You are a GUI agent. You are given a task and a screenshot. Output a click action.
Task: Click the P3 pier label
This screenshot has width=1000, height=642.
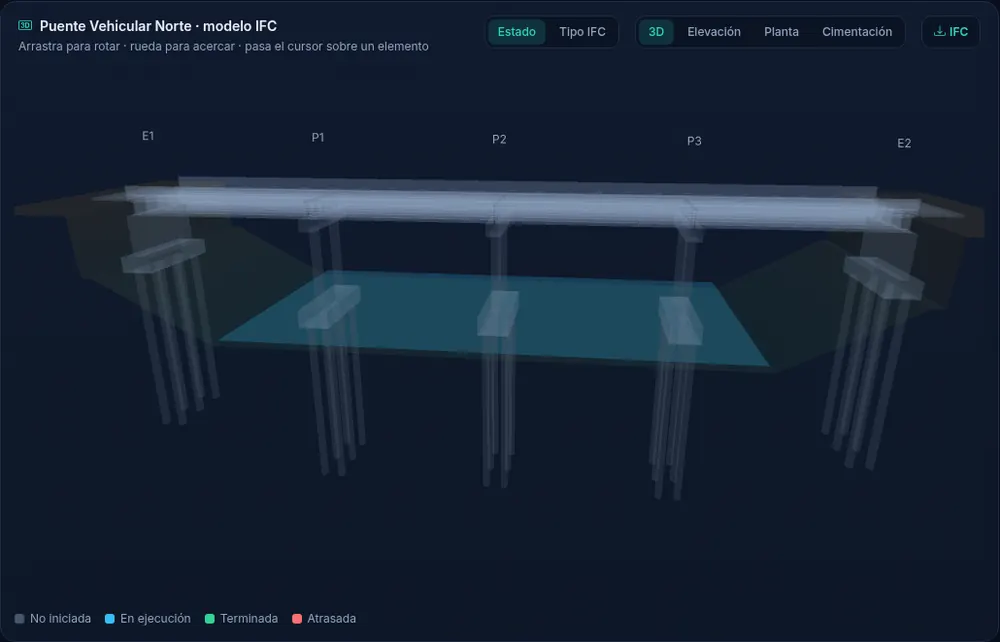pos(694,142)
